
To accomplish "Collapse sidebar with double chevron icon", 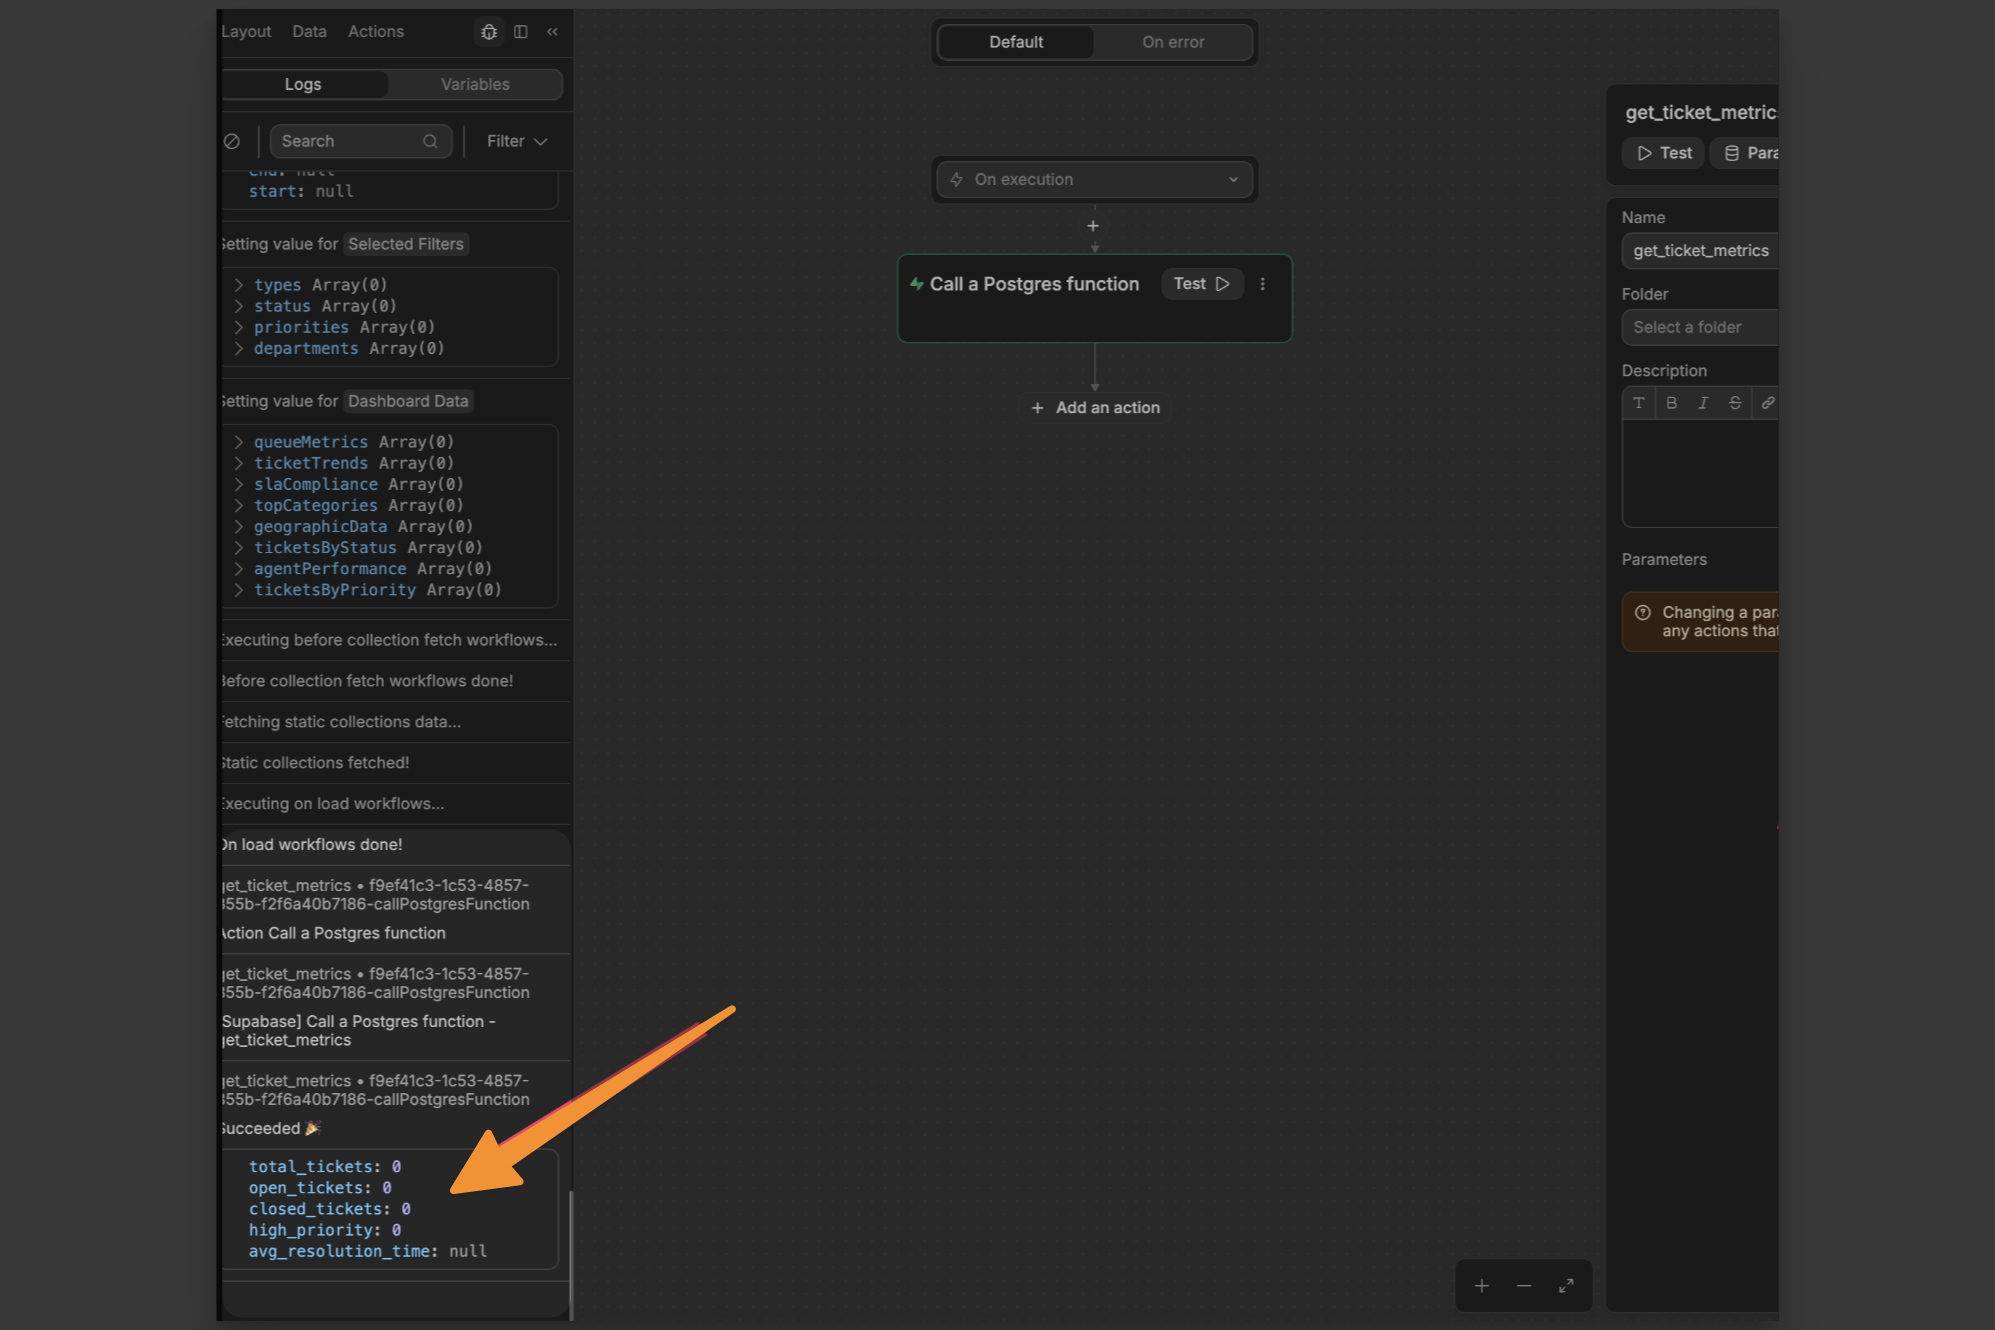I will 552,32.
